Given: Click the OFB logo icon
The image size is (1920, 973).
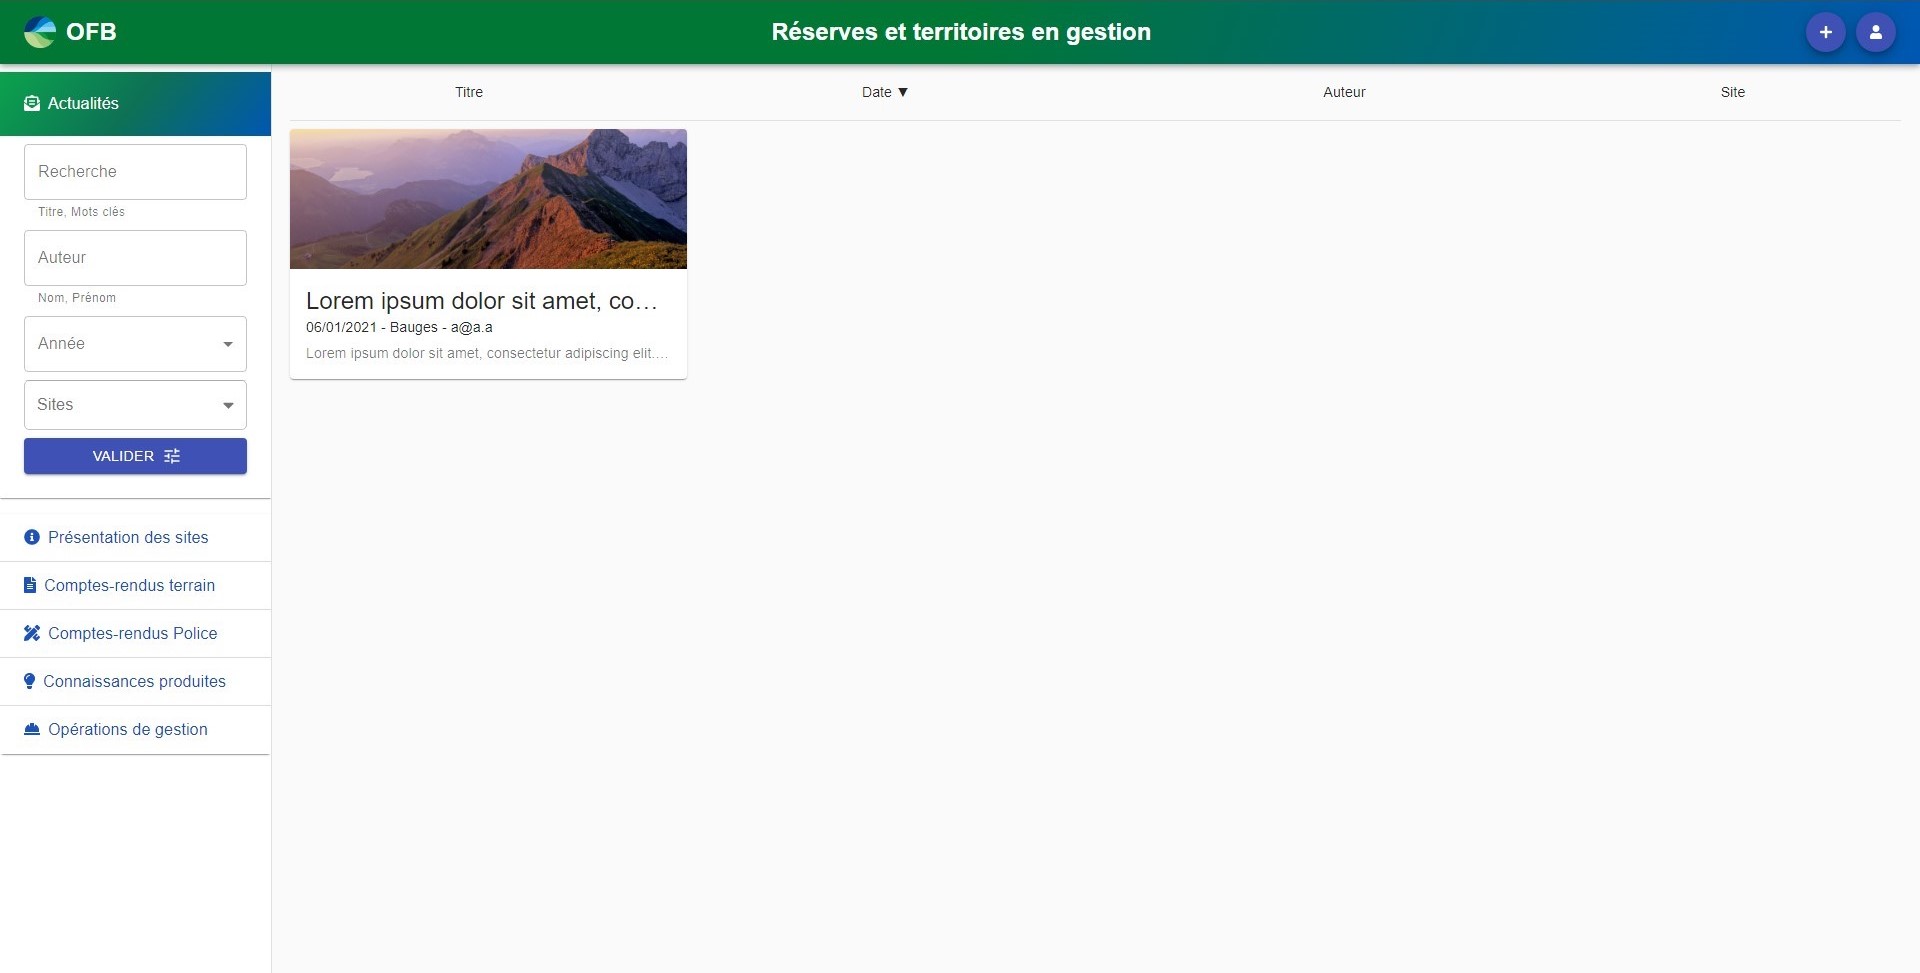Looking at the screenshot, I should tap(40, 32).
